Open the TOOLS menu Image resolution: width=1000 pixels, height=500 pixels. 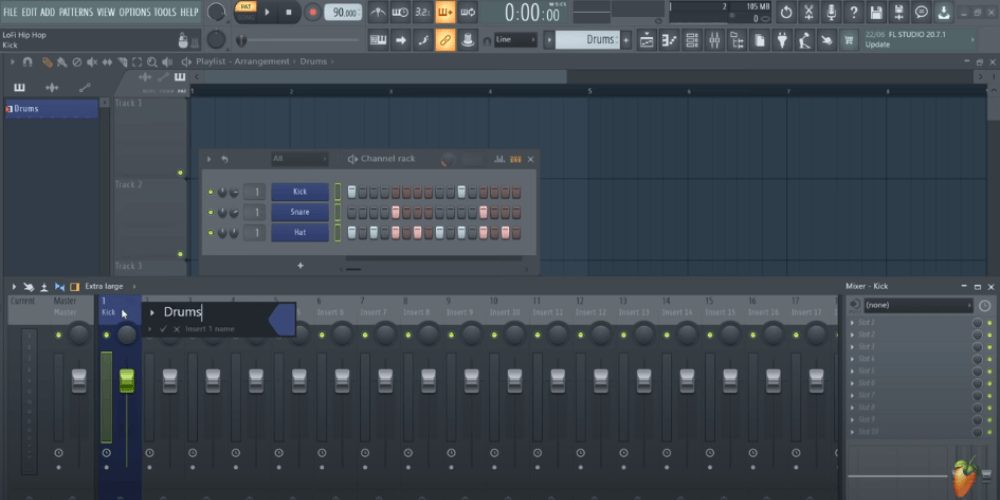pos(165,11)
